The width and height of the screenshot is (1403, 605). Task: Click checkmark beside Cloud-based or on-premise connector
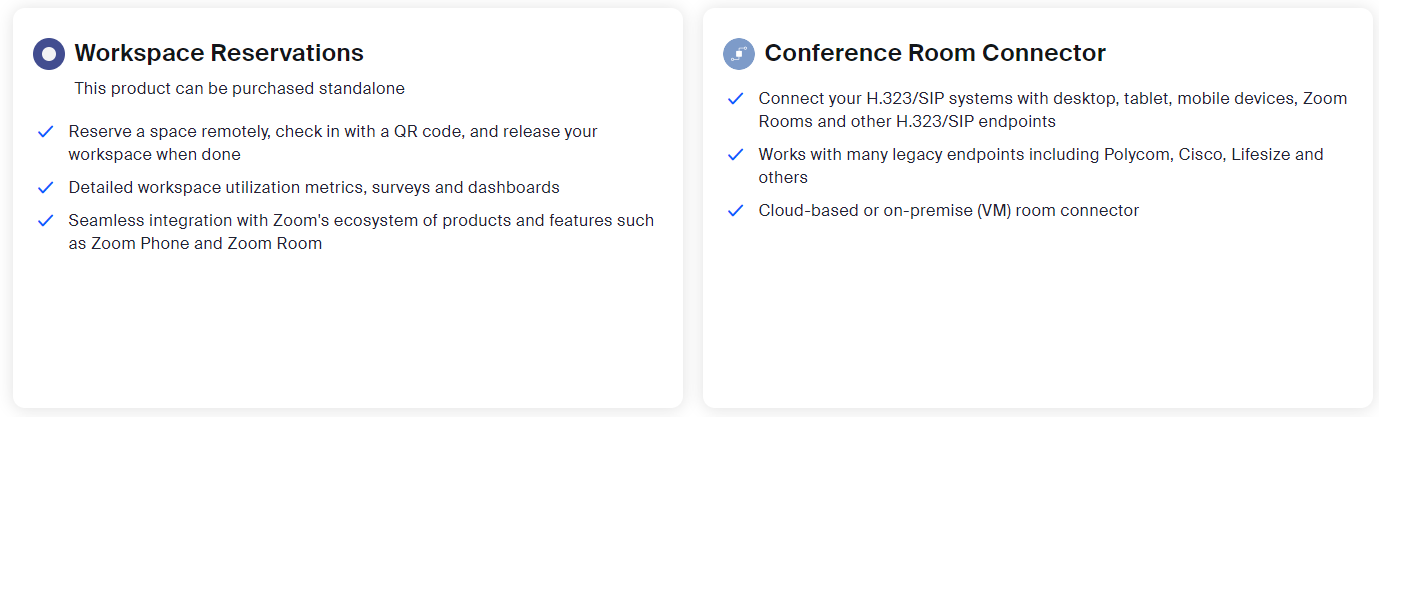(736, 211)
